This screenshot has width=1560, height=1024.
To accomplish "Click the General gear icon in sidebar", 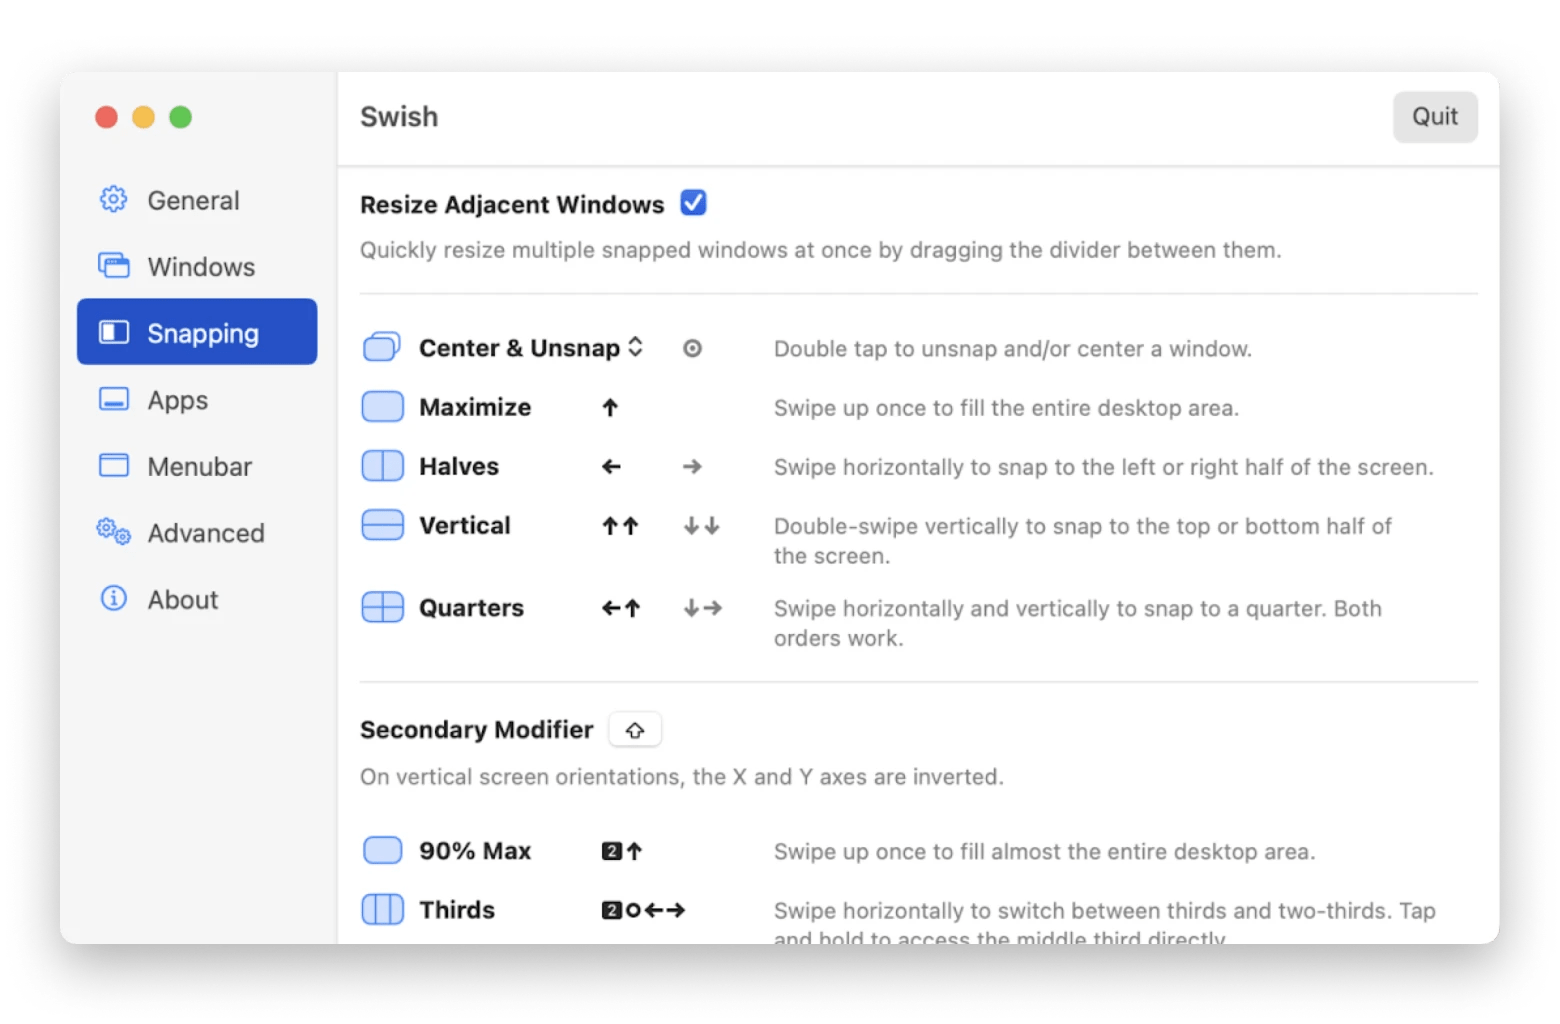I will 113,199.
